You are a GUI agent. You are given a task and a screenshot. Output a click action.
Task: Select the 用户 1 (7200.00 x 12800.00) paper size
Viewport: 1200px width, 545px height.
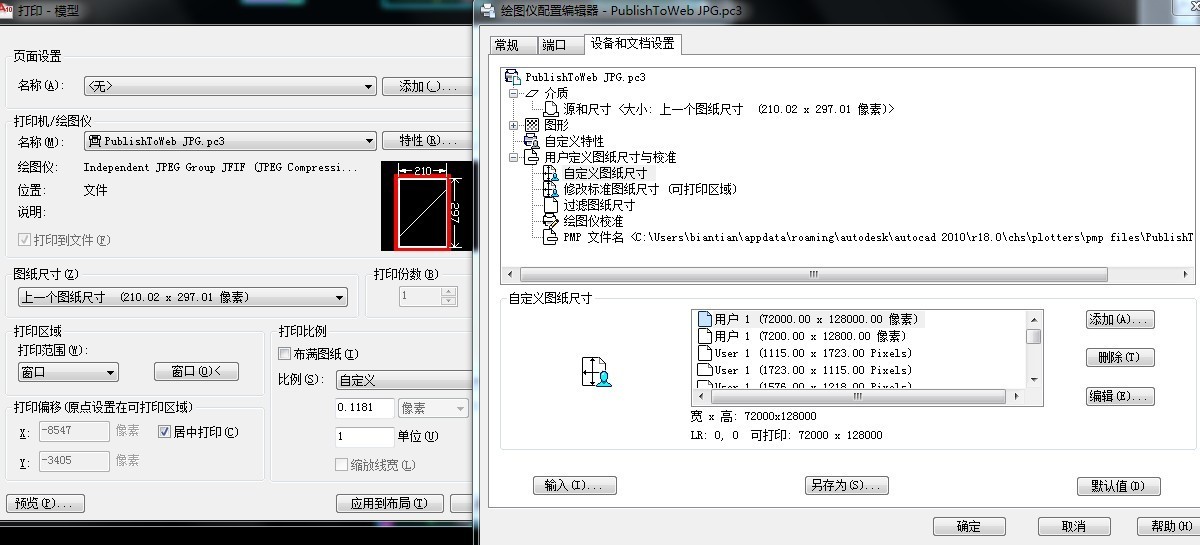click(x=810, y=336)
